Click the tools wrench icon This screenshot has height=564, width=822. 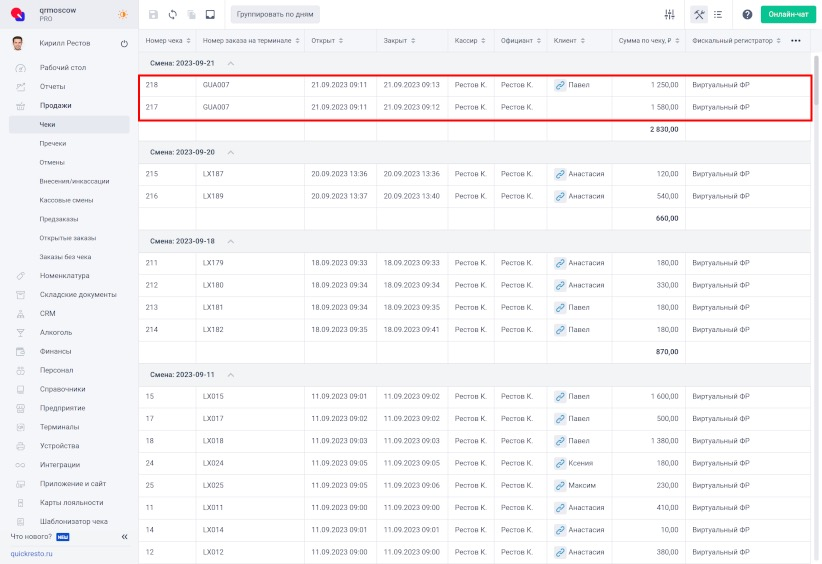[x=699, y=15]
